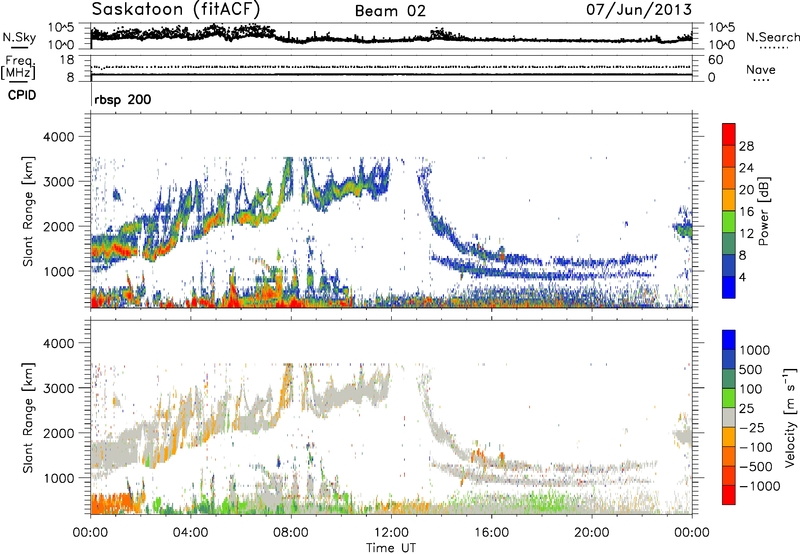800x554 pixels.
Task: Click the Power [dB] colorbar label
Action: [x=763, y=211]
